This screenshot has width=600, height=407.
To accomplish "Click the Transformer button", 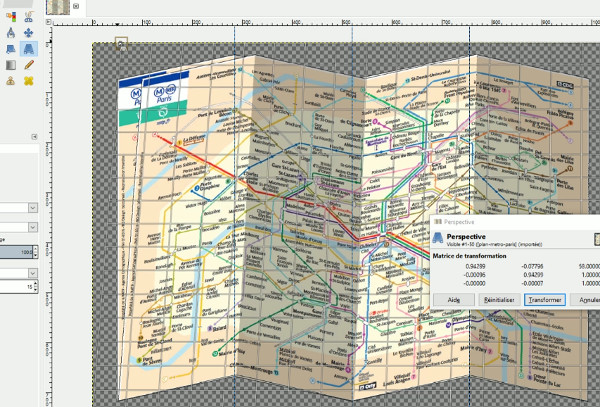I will [x=545, y=300].
